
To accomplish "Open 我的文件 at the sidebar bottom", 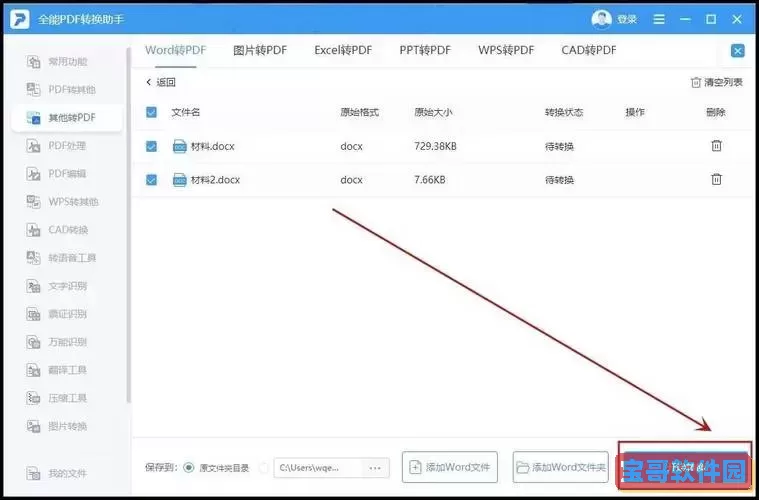I will coord(57,473).
